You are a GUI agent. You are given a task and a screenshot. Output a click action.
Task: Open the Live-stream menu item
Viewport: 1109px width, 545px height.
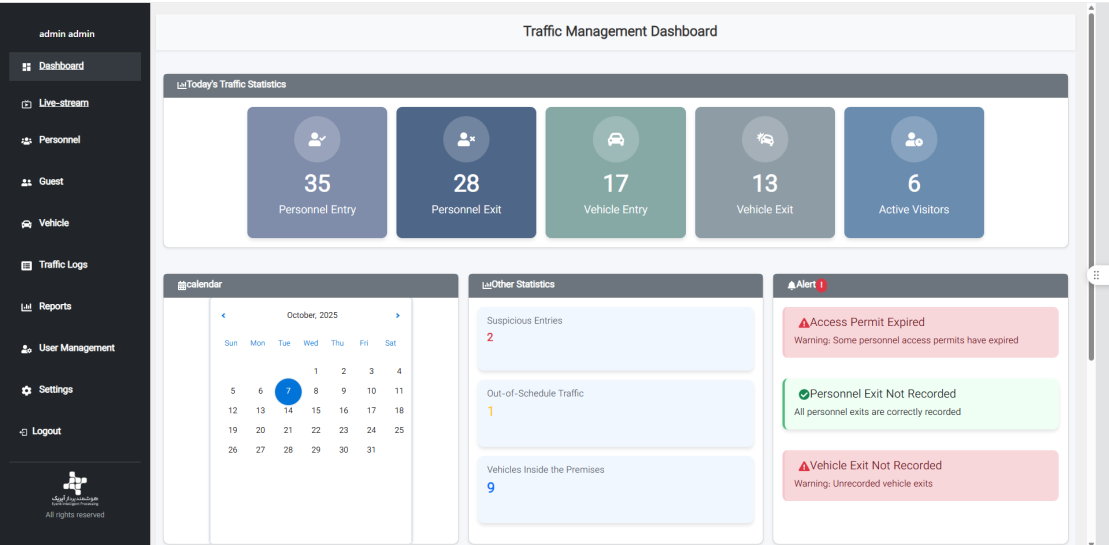click(x=63, y=103)
